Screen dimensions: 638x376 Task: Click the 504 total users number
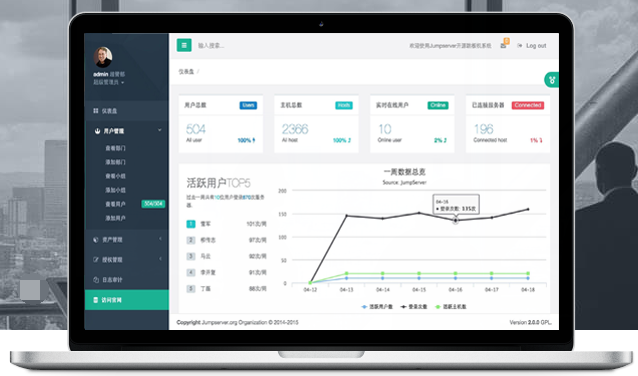(196, 129)
